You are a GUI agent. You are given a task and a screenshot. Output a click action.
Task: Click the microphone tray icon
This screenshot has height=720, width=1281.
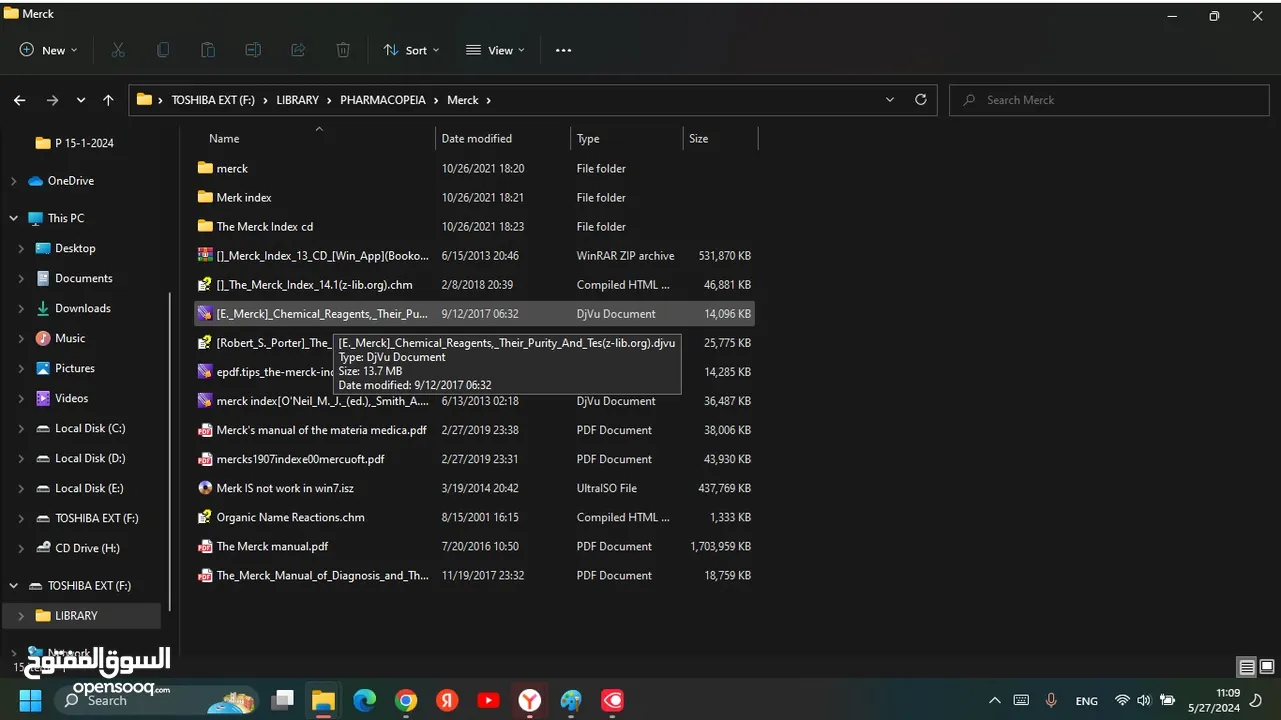coord(1051,700)
